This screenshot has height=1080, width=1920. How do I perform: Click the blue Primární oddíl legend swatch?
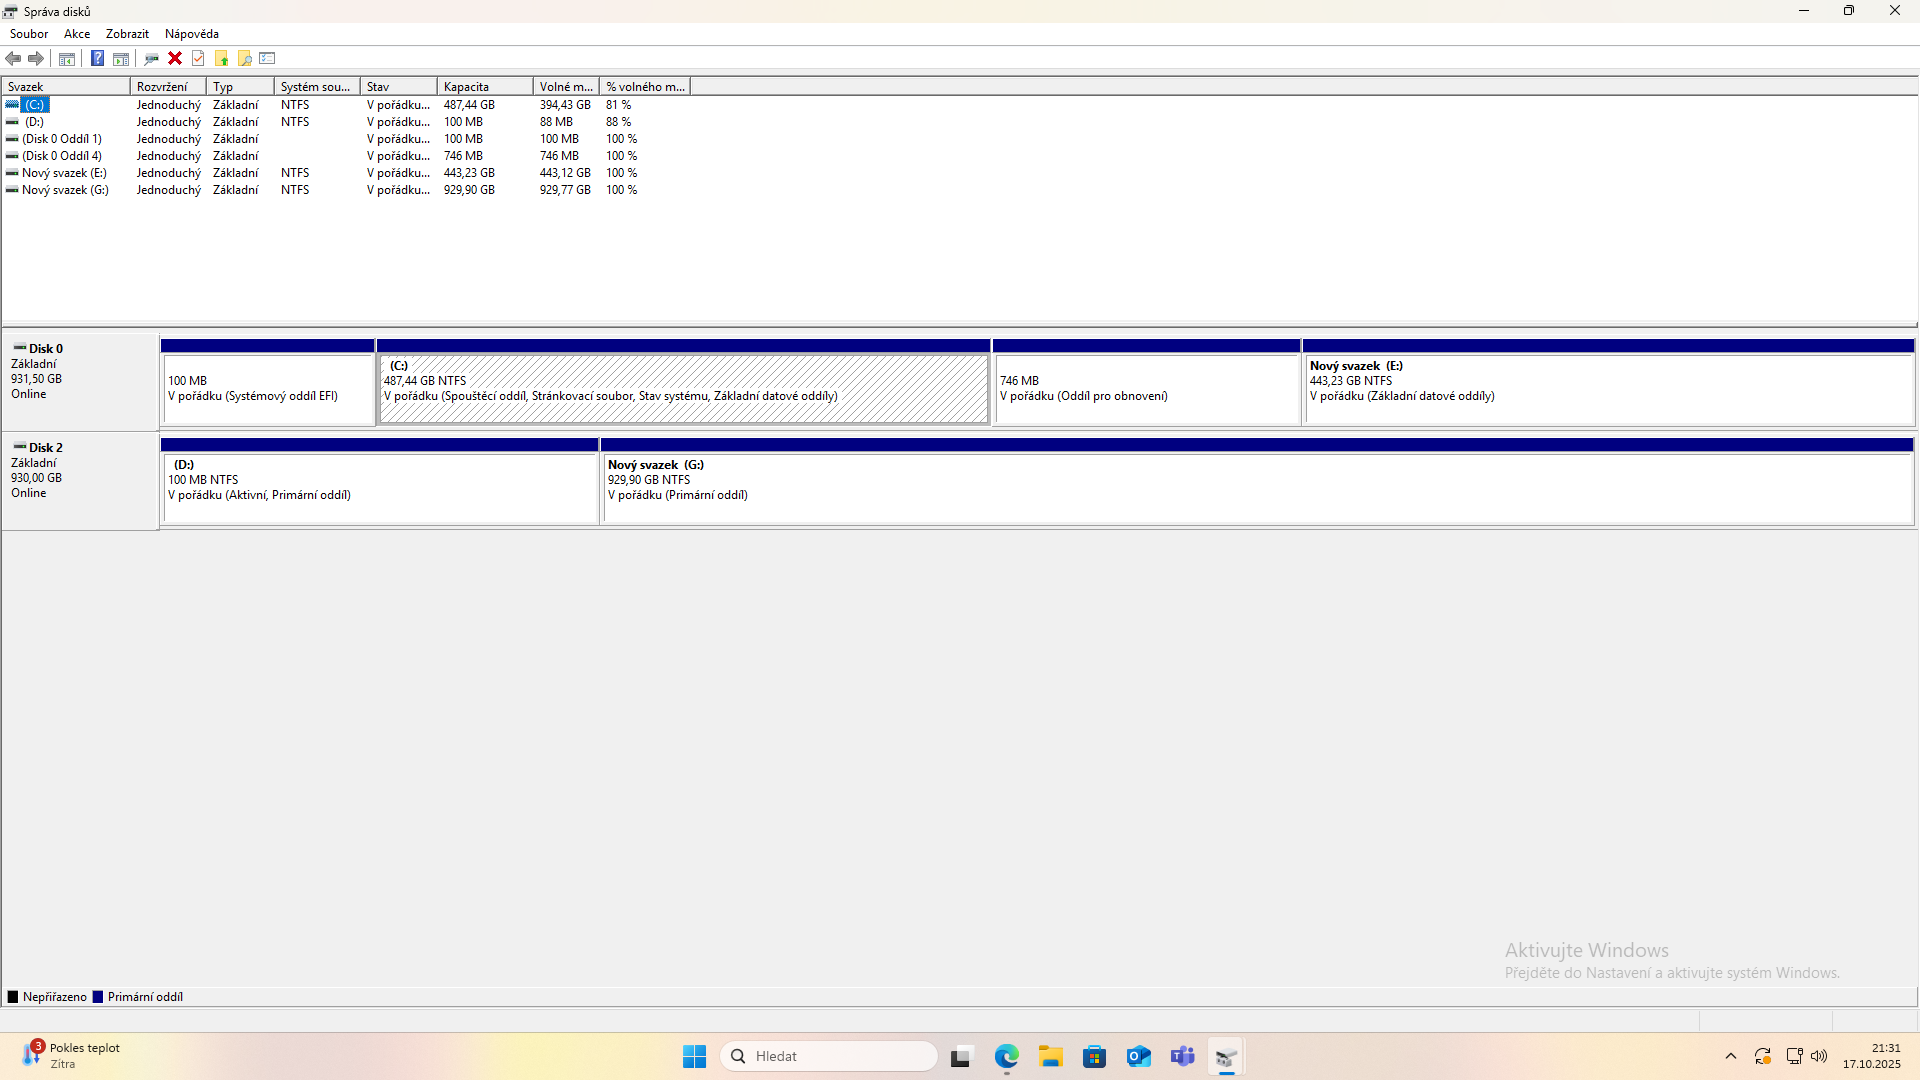pyautogui.click(x=98, y=997)
